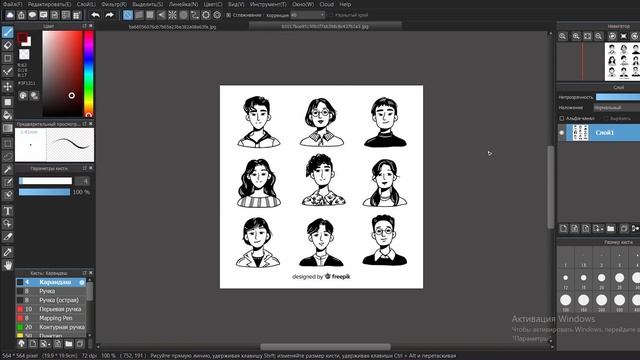Select the Контурная ручка brush
Screen dimensions: 640x360
pos(51,327)
